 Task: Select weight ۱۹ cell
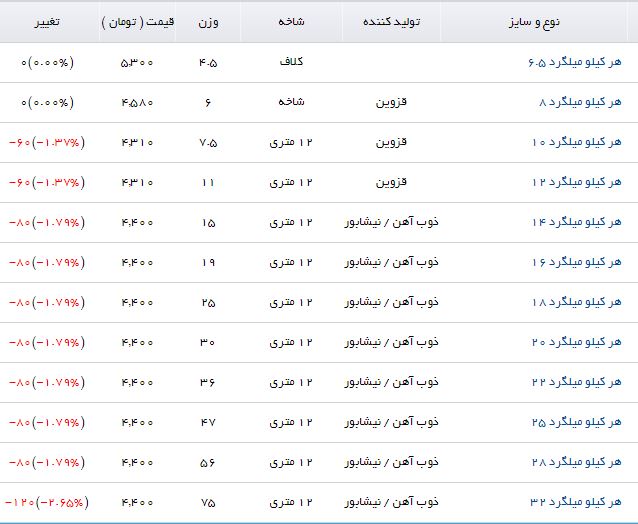click(208, 262)
